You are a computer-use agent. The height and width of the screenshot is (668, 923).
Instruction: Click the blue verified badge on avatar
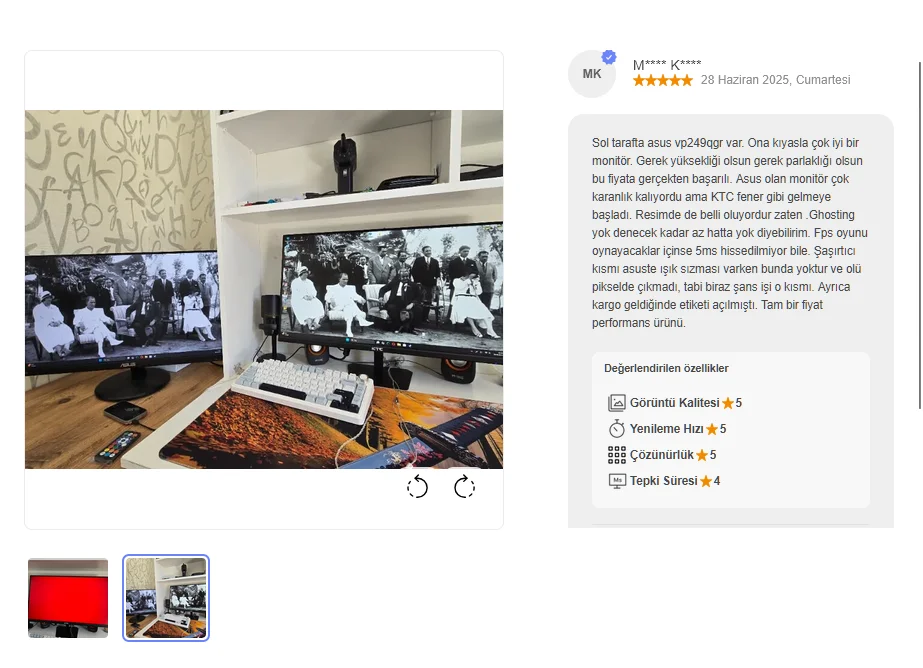tap(609, 57)
